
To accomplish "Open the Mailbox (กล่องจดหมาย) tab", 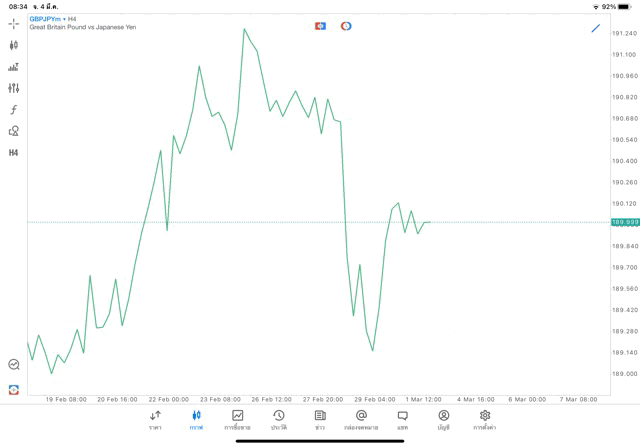I will click(361, 419).
